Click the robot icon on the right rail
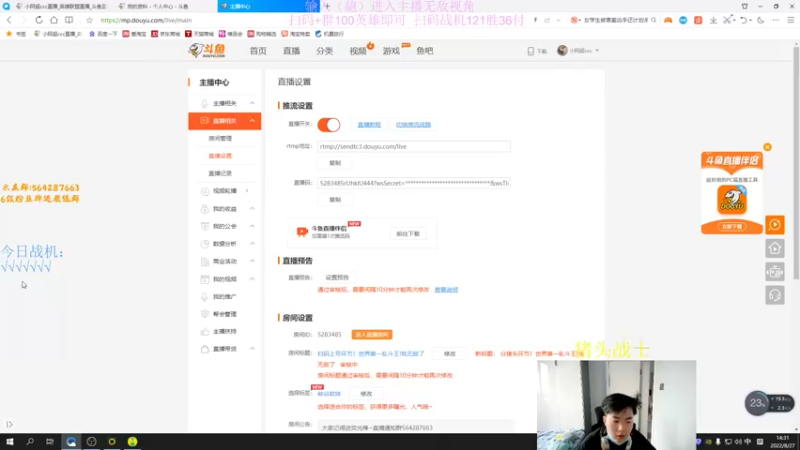The width and height of the screenshot is (800, 450). [x=774, y=272]
